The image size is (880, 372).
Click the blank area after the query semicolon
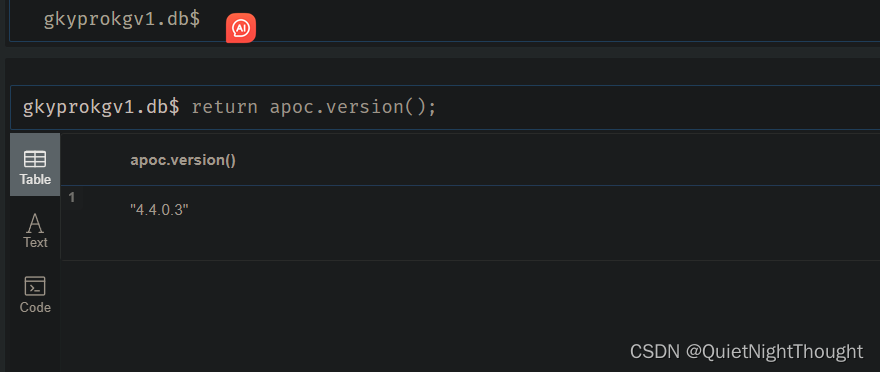point(657,107)
